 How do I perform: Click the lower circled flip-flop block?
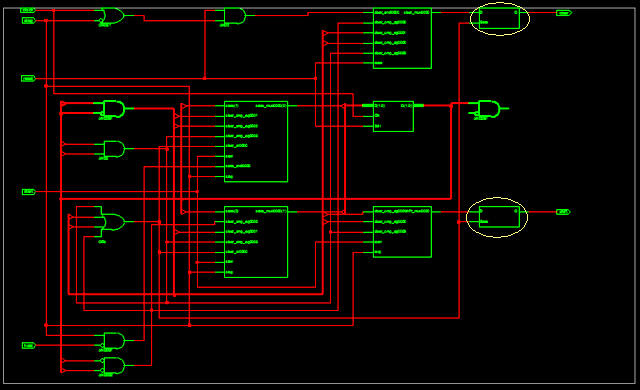point(499,217)
